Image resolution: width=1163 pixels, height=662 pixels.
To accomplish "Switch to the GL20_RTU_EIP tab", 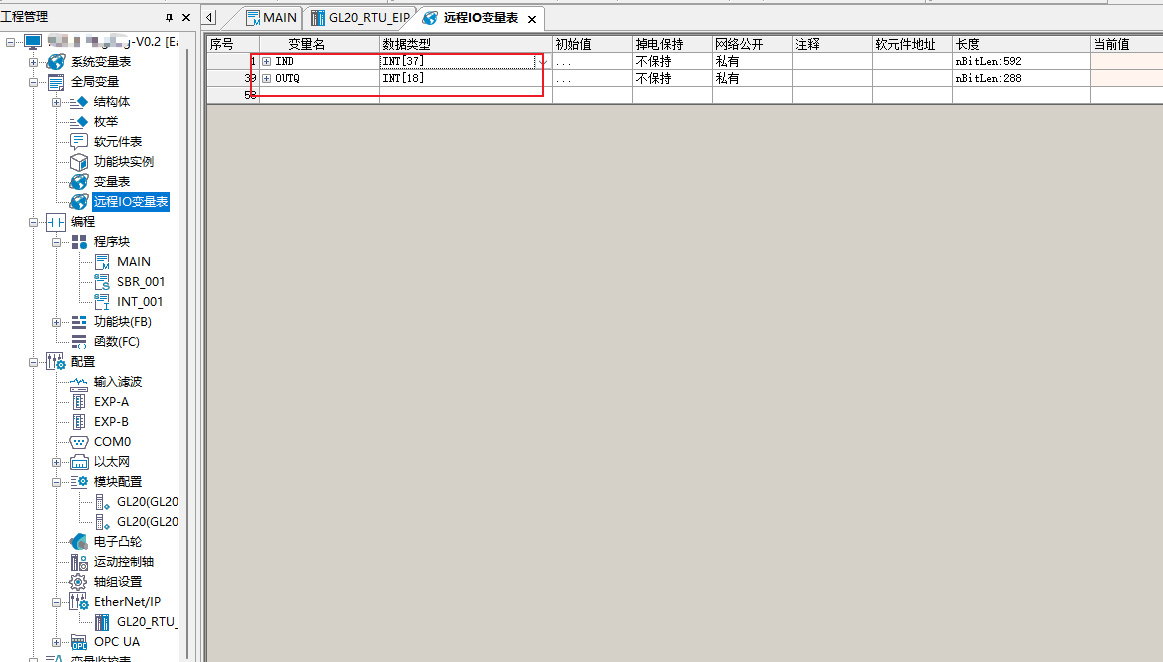I will [360, 18].
